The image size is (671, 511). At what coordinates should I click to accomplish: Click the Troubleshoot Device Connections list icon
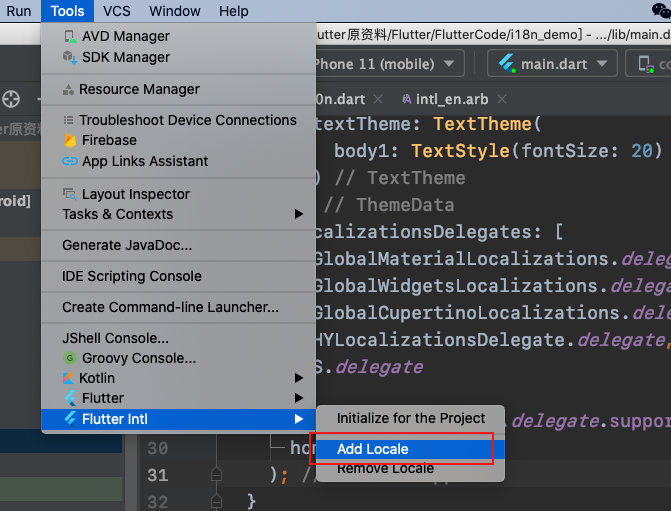pyautogui.click(x=68, y=120)
